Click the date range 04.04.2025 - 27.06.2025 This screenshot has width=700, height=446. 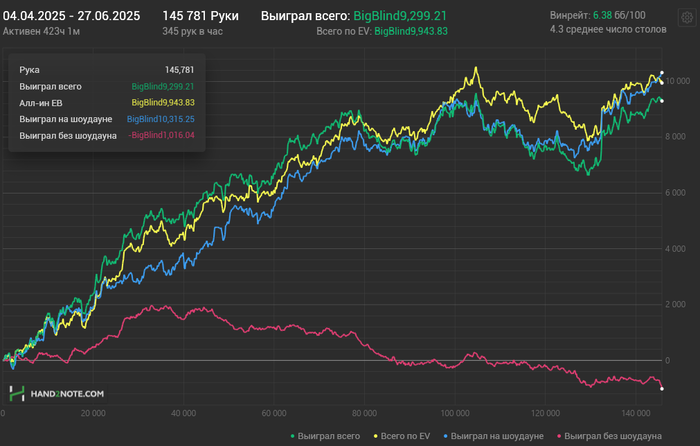pyautogui.click(x=71, y=16)
